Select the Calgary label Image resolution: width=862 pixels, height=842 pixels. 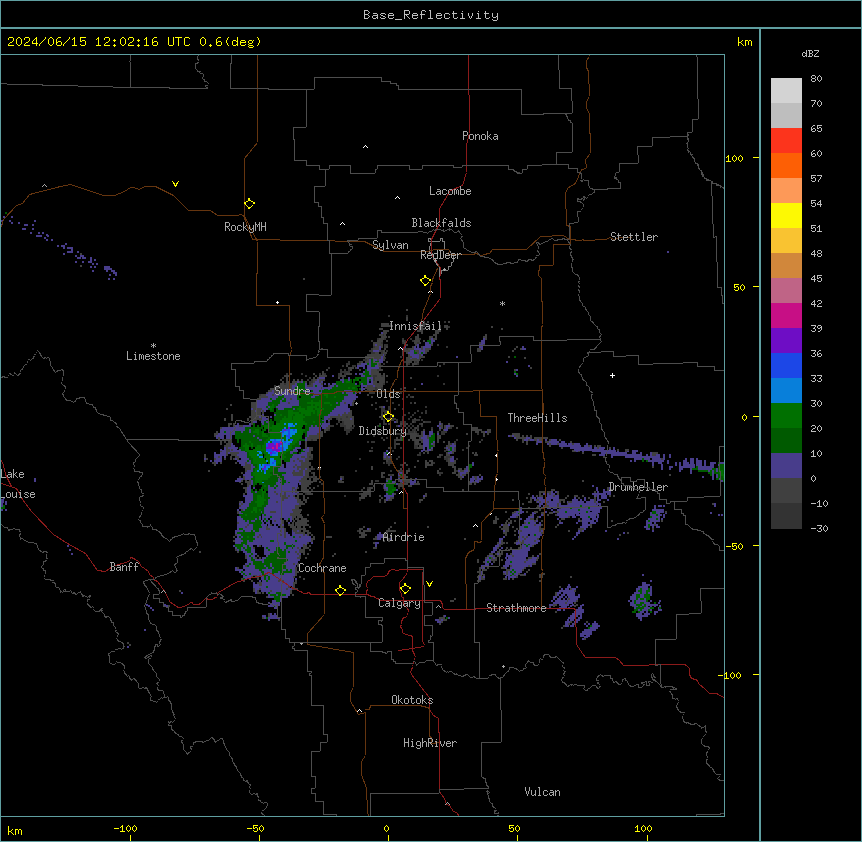click(399, 603)
